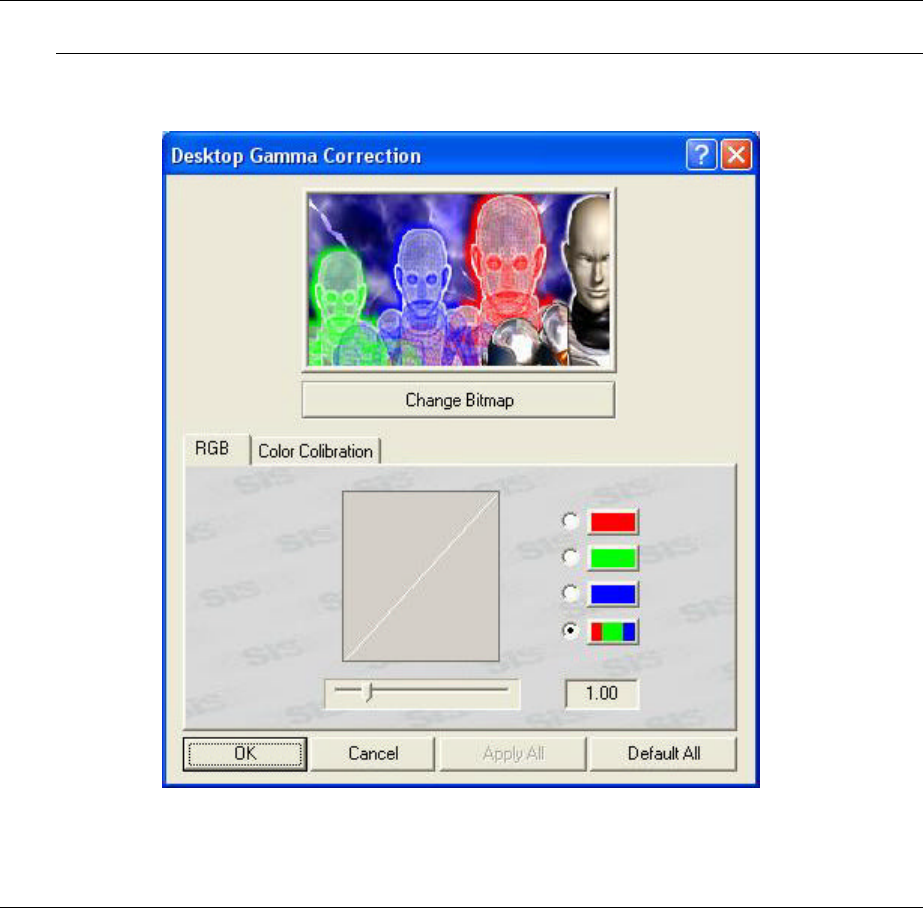Click the 1.00 gamma value field
This screenshot has width=923, height=908.
coord(602,694)
